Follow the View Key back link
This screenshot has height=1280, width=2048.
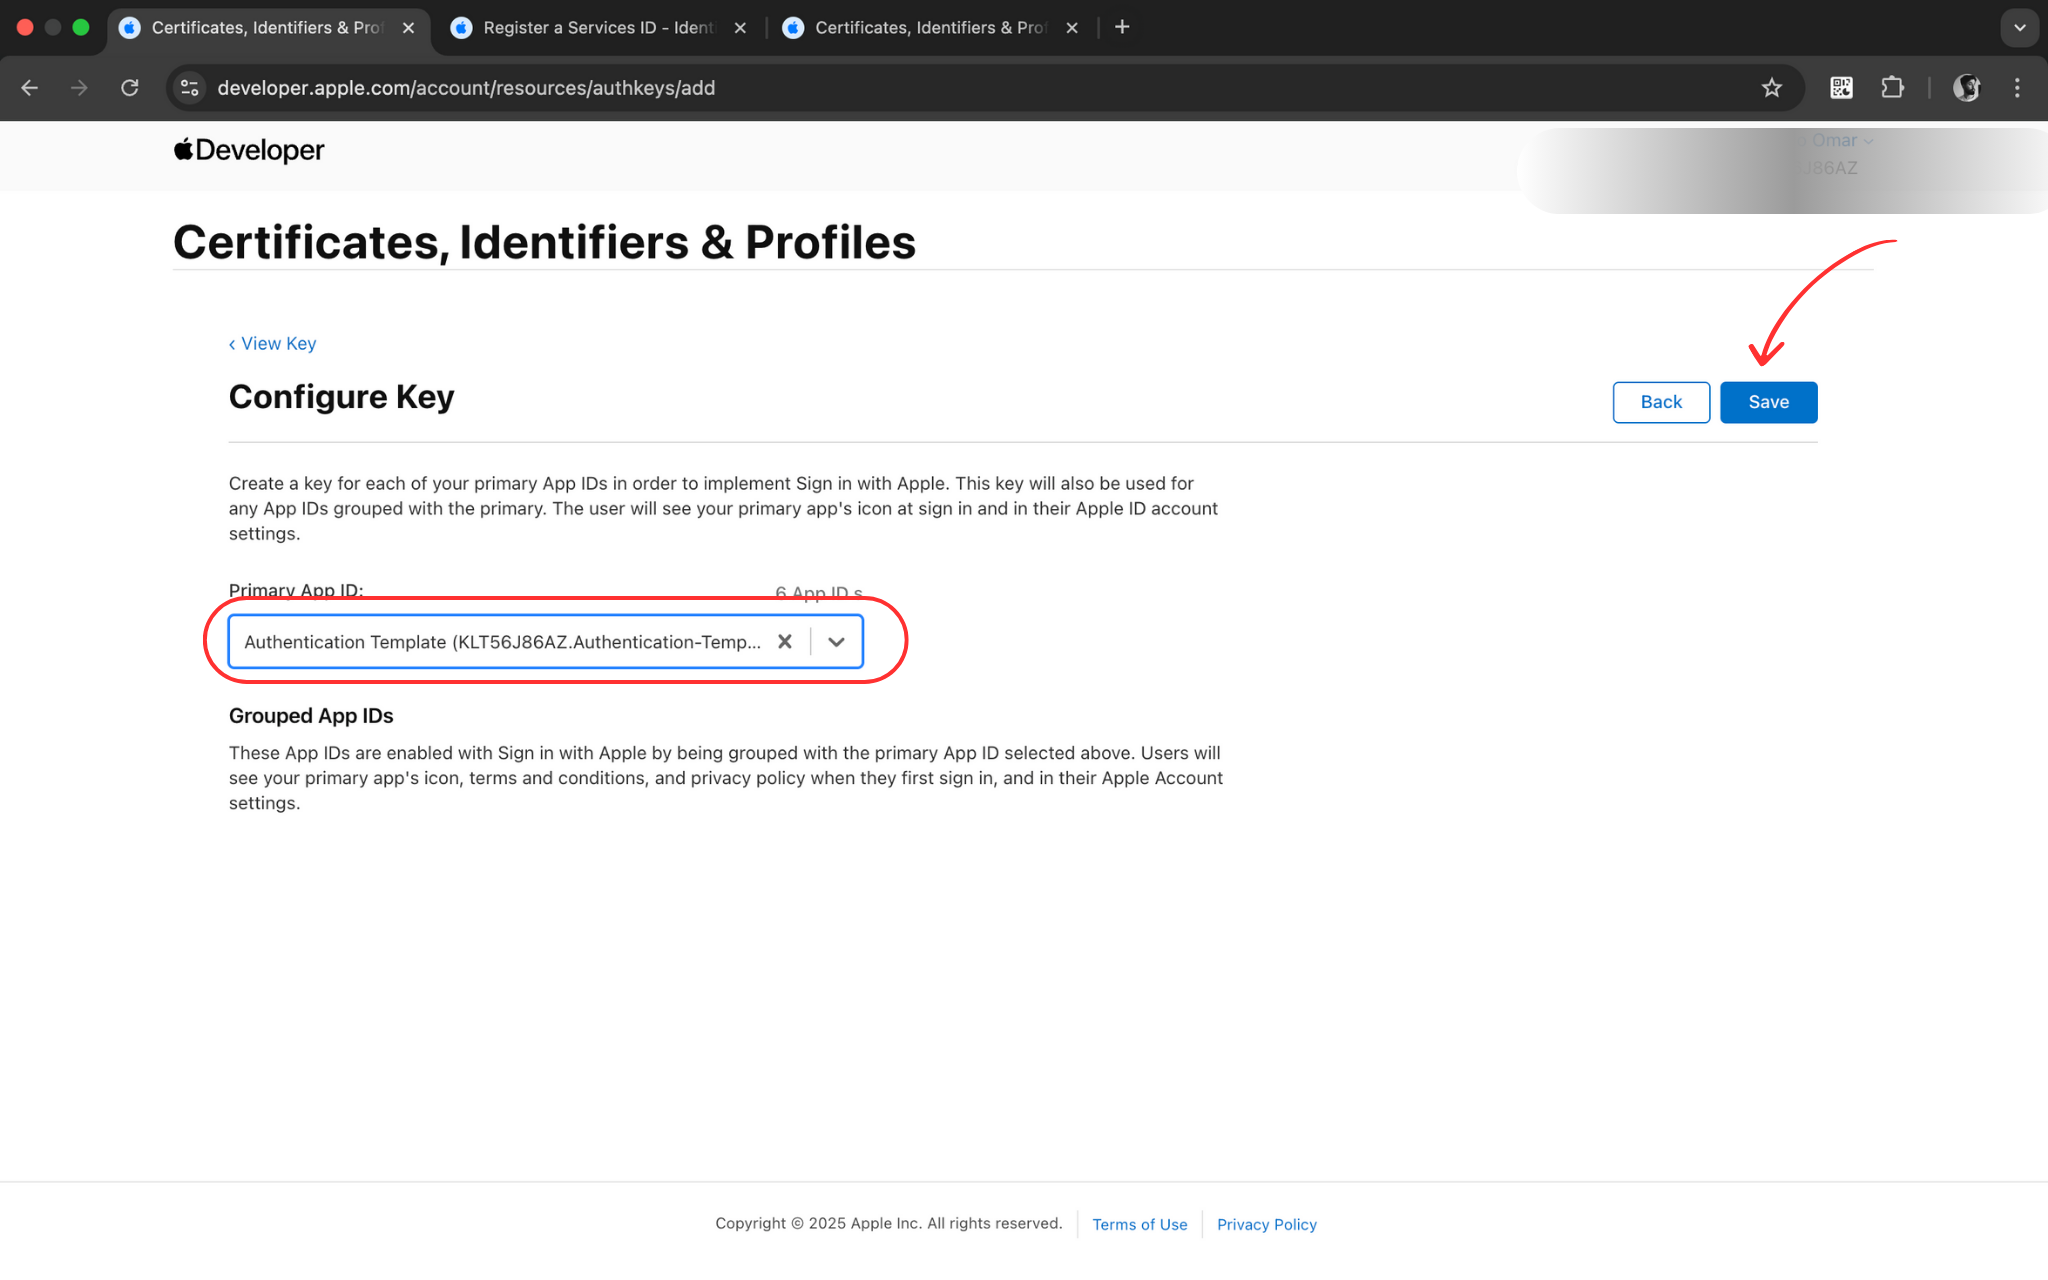pyautogui.click(x=272, y=343)
